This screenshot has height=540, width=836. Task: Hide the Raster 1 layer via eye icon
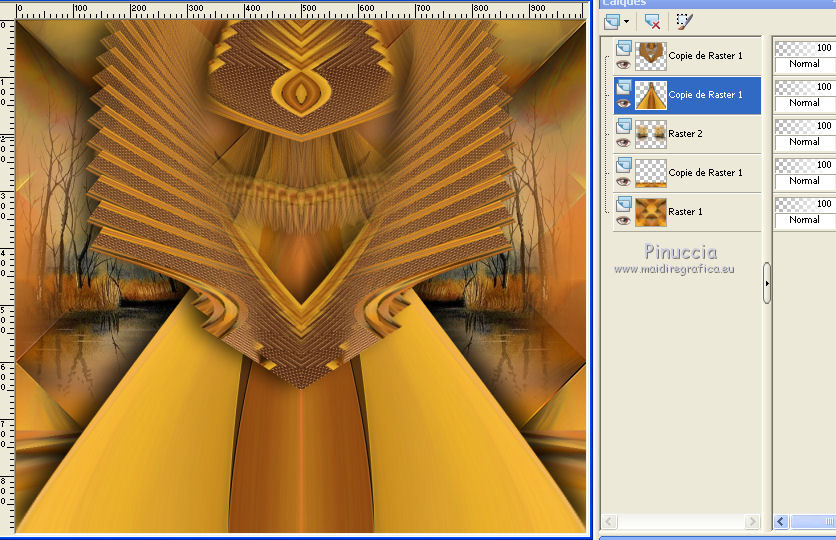(623, 220)
